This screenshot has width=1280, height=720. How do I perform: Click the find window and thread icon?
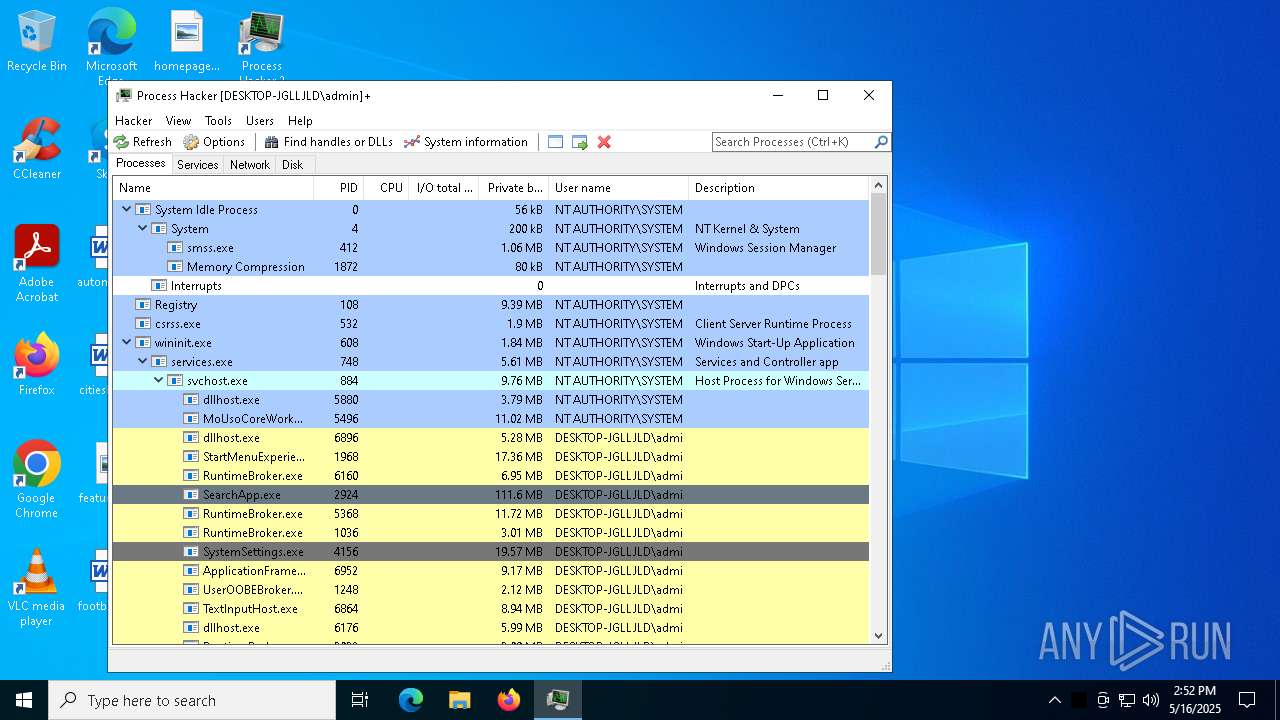[x=580, y=142]
